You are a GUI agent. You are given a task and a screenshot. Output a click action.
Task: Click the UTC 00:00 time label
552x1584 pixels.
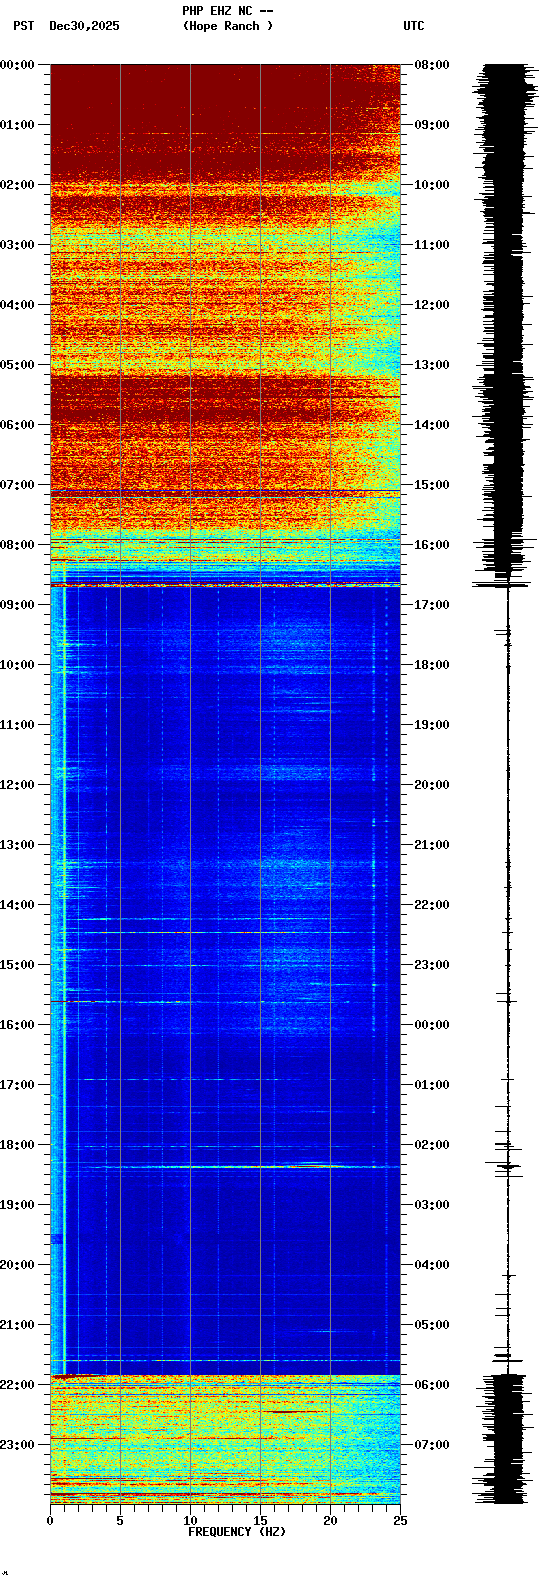point(431,1025)
